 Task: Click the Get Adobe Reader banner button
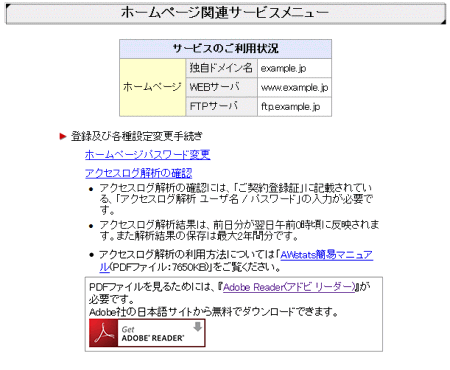[x=147, y=333]
